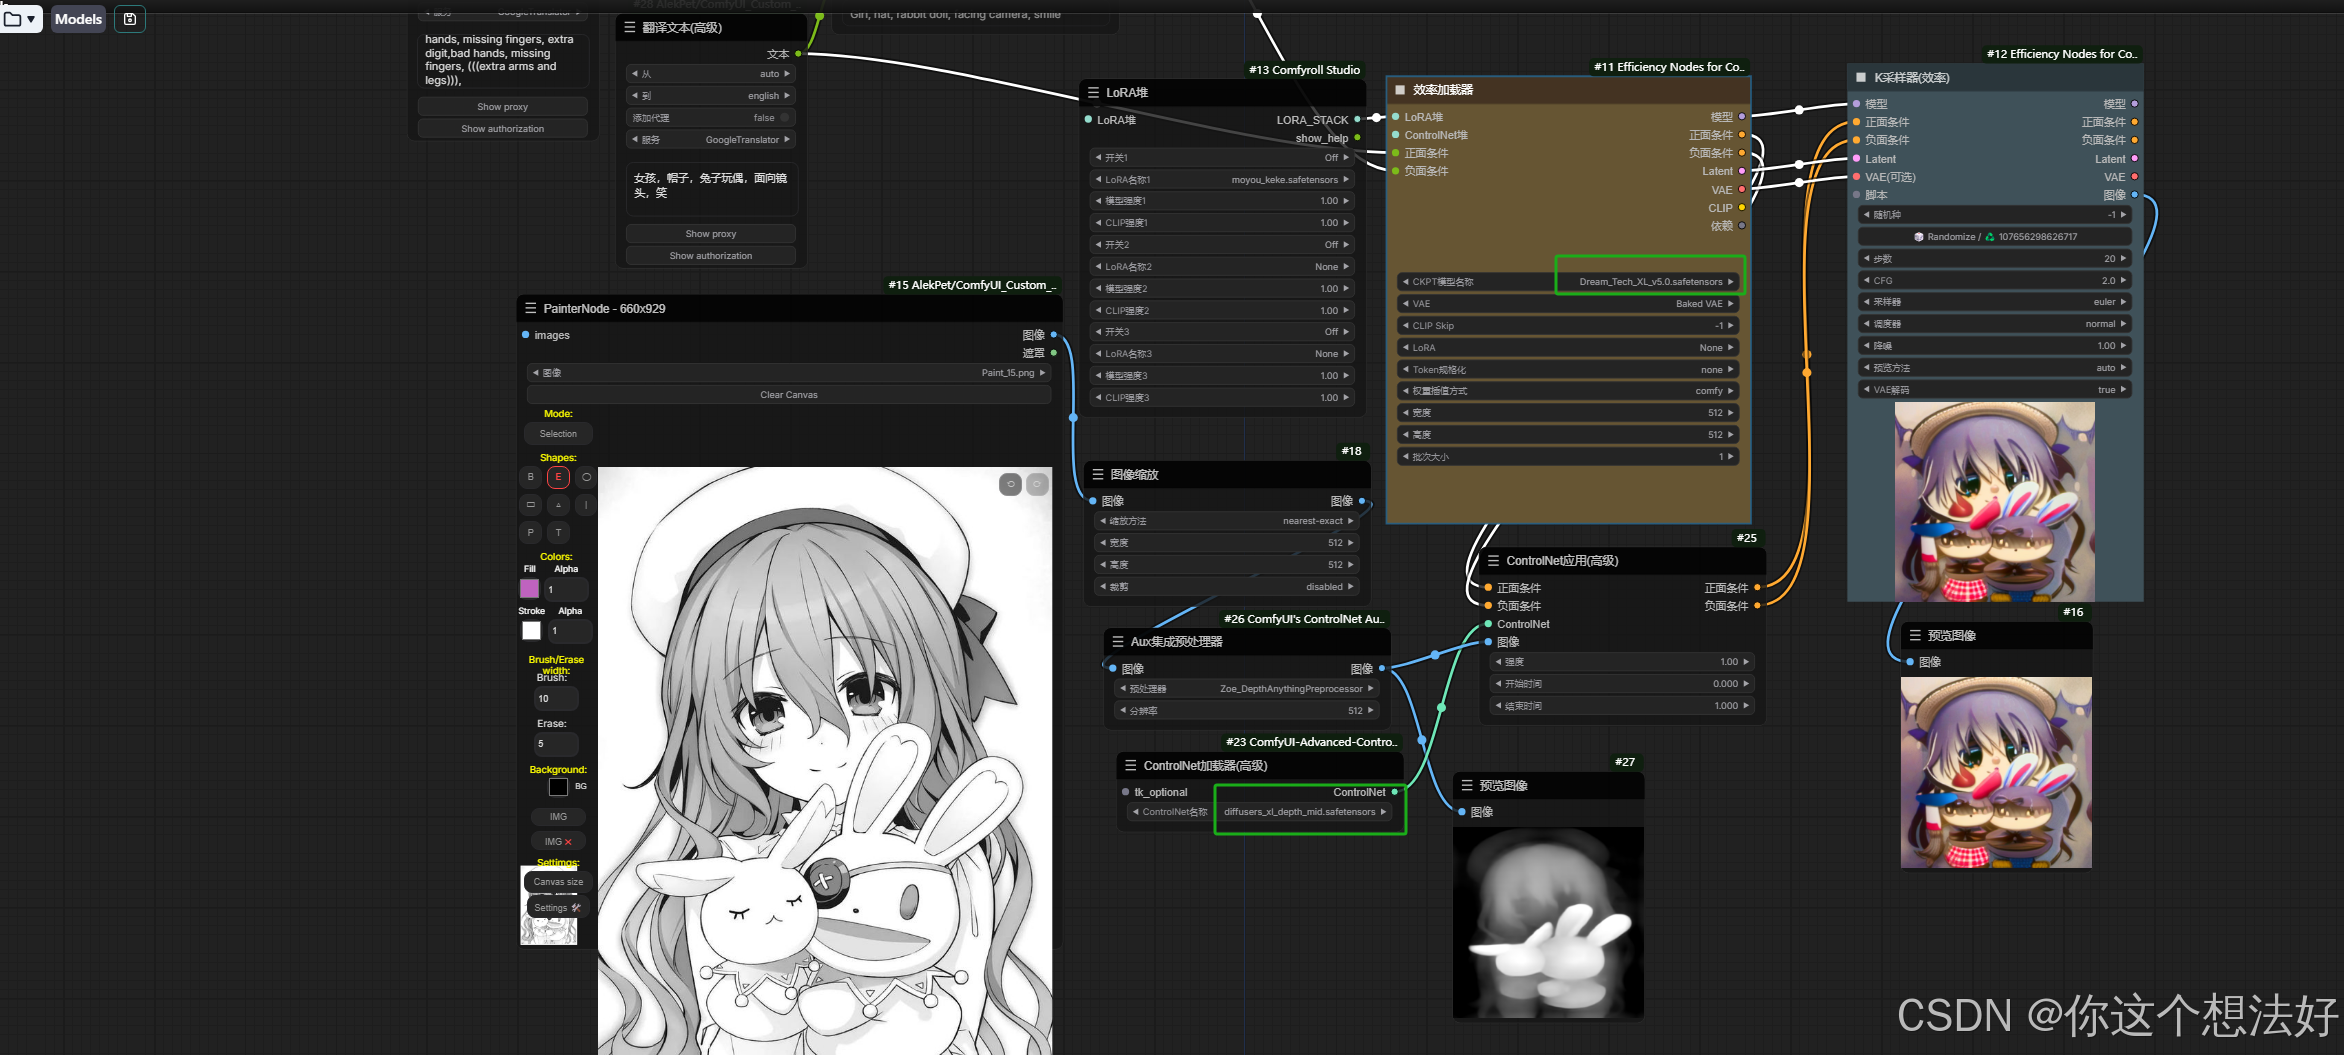2344x1055 pixels.
Task: Toggle the 添加代理 false switch
Action: pyautogui.click(x=711, y=118)
